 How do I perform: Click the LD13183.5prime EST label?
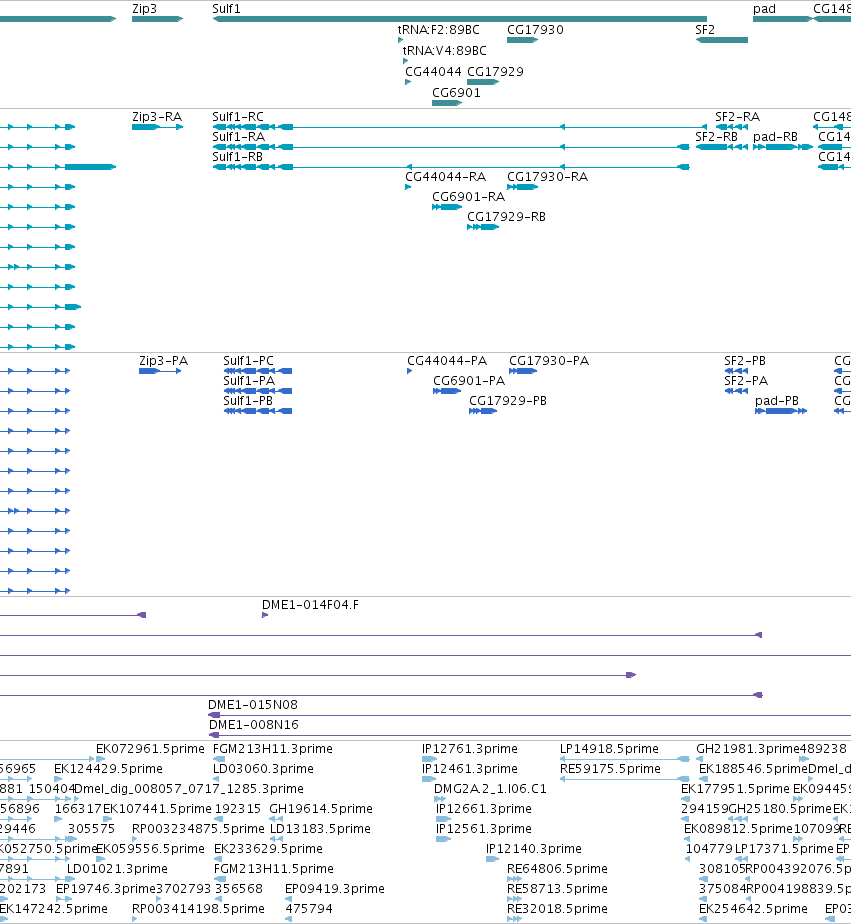click(x=320, y=829)
